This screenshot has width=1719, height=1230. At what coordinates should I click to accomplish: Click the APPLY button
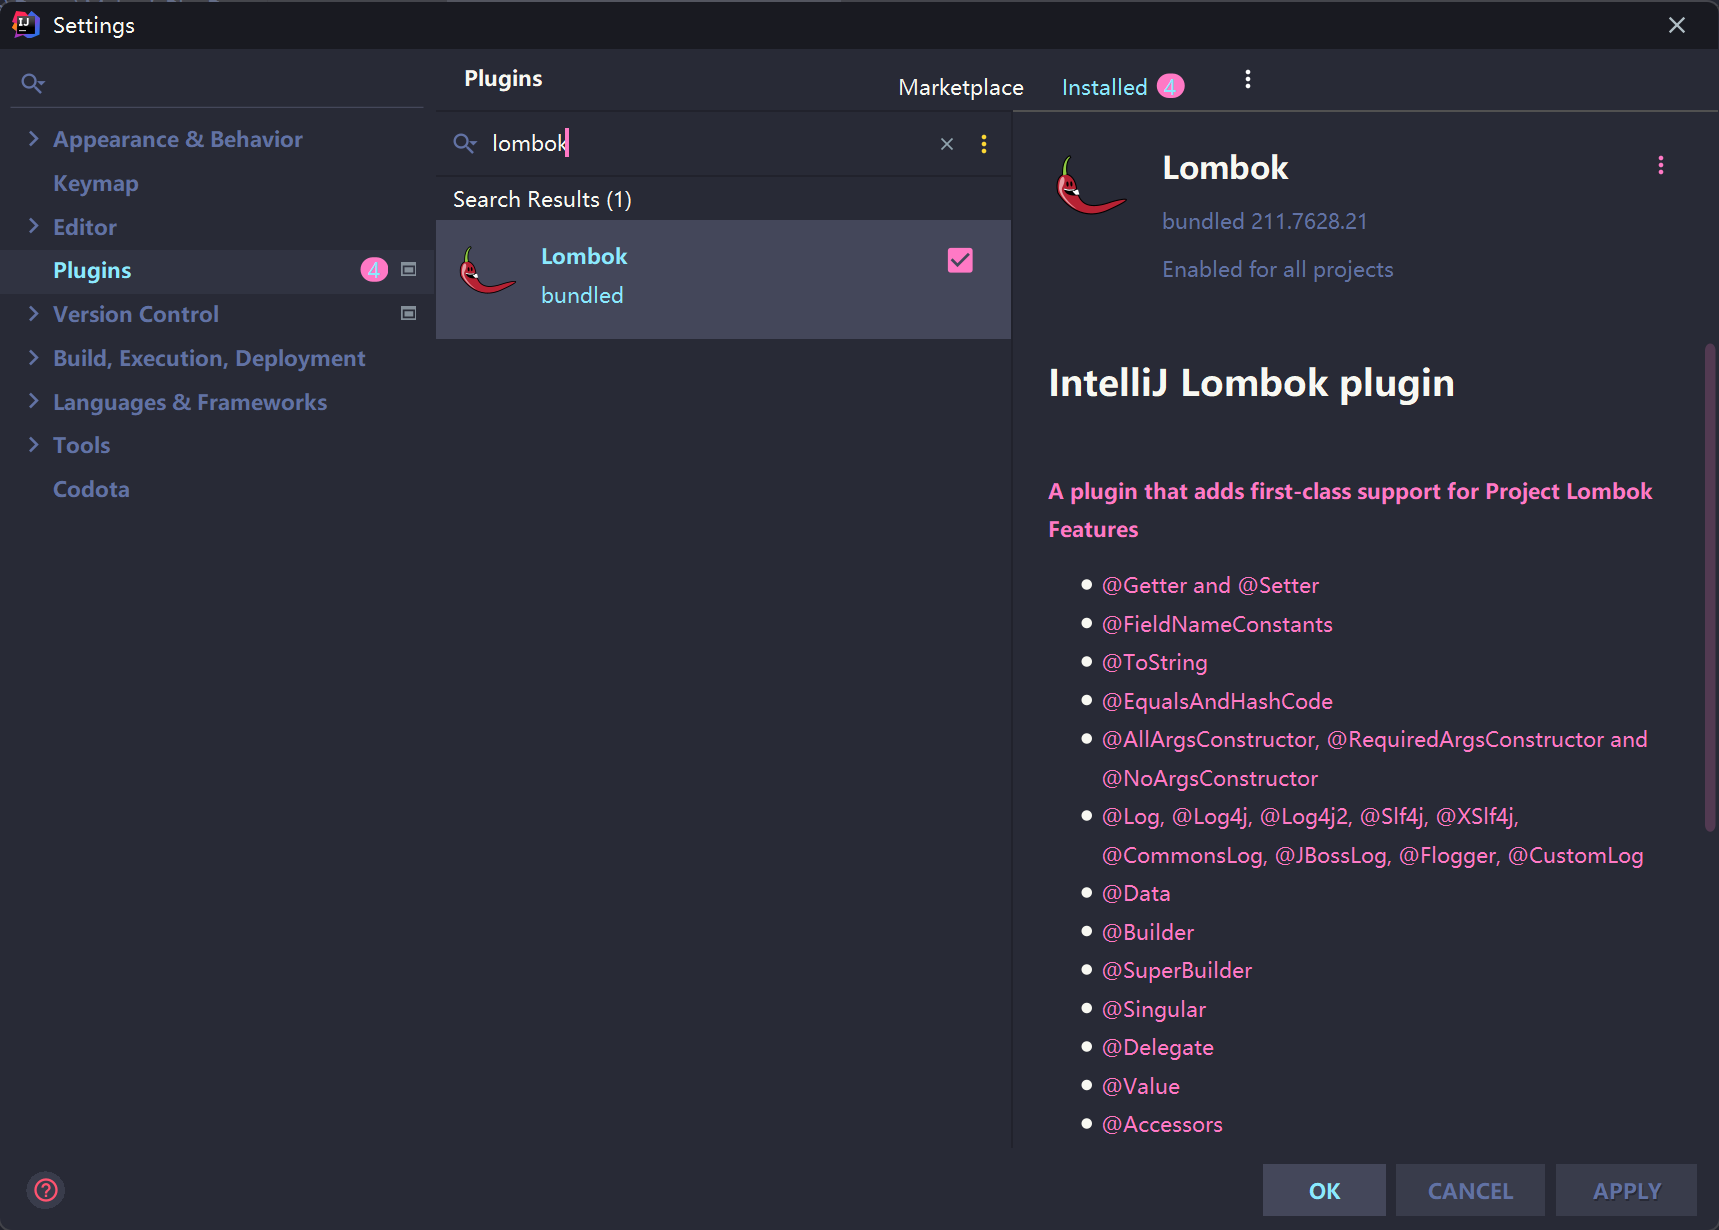tap(1626, 1190)
